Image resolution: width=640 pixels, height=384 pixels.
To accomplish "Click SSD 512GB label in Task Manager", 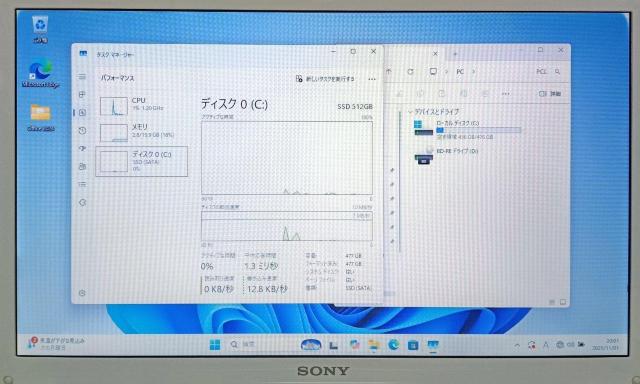I will (355, 107).
